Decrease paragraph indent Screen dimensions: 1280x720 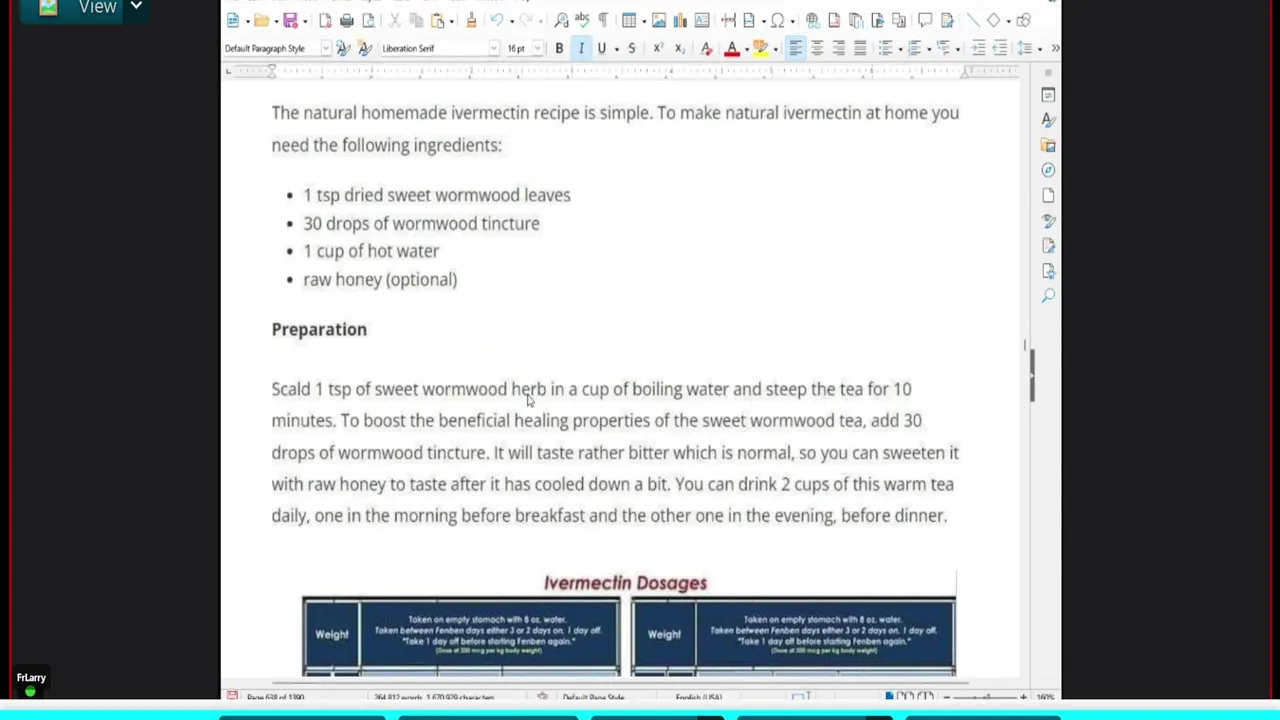tap(1000, 48)
